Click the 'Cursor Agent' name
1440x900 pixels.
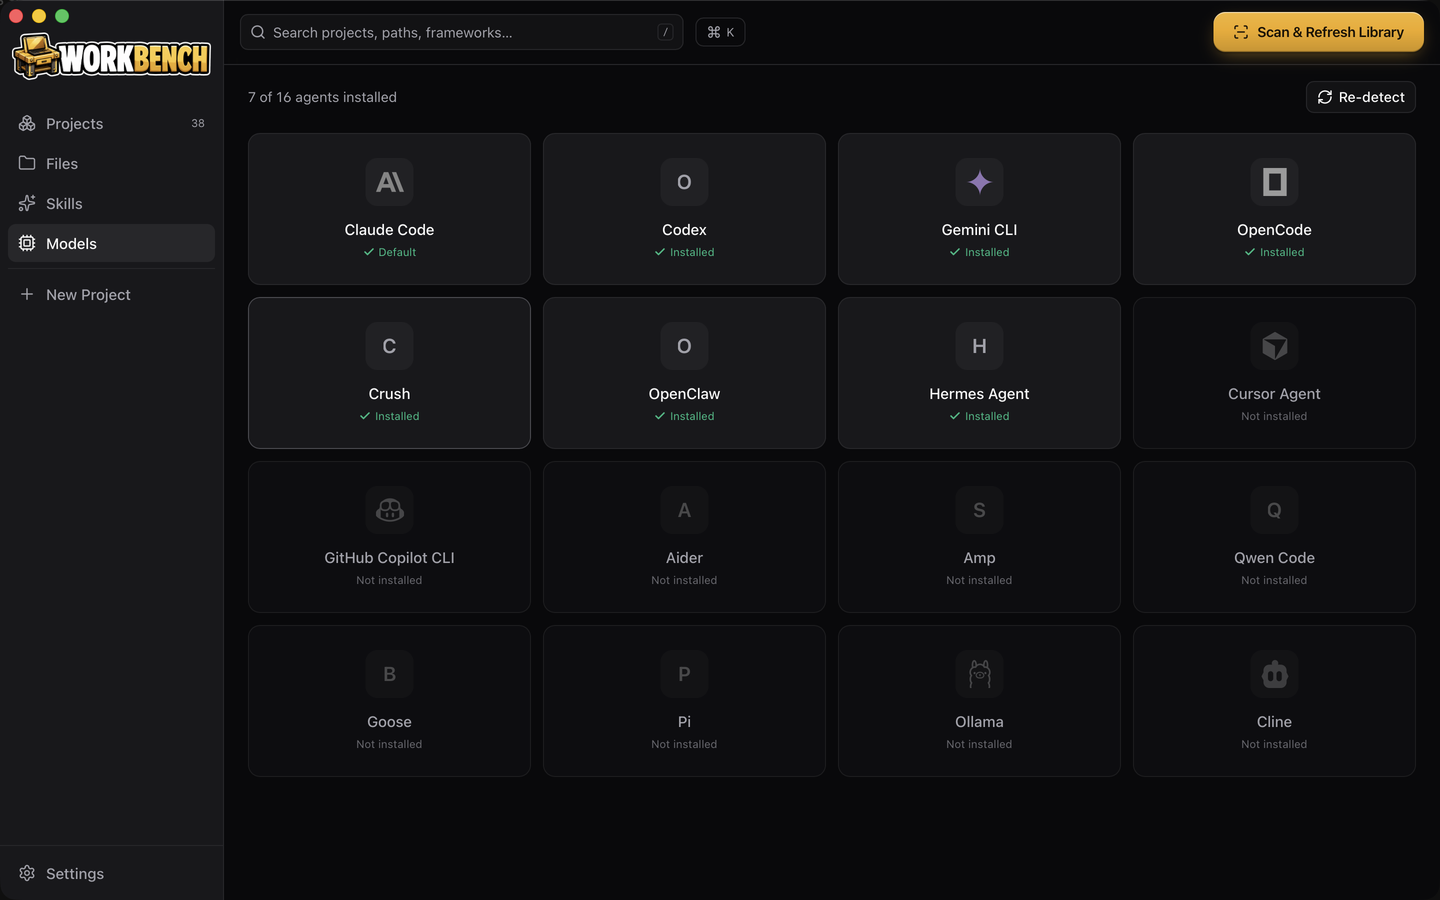coord(1274,394)
